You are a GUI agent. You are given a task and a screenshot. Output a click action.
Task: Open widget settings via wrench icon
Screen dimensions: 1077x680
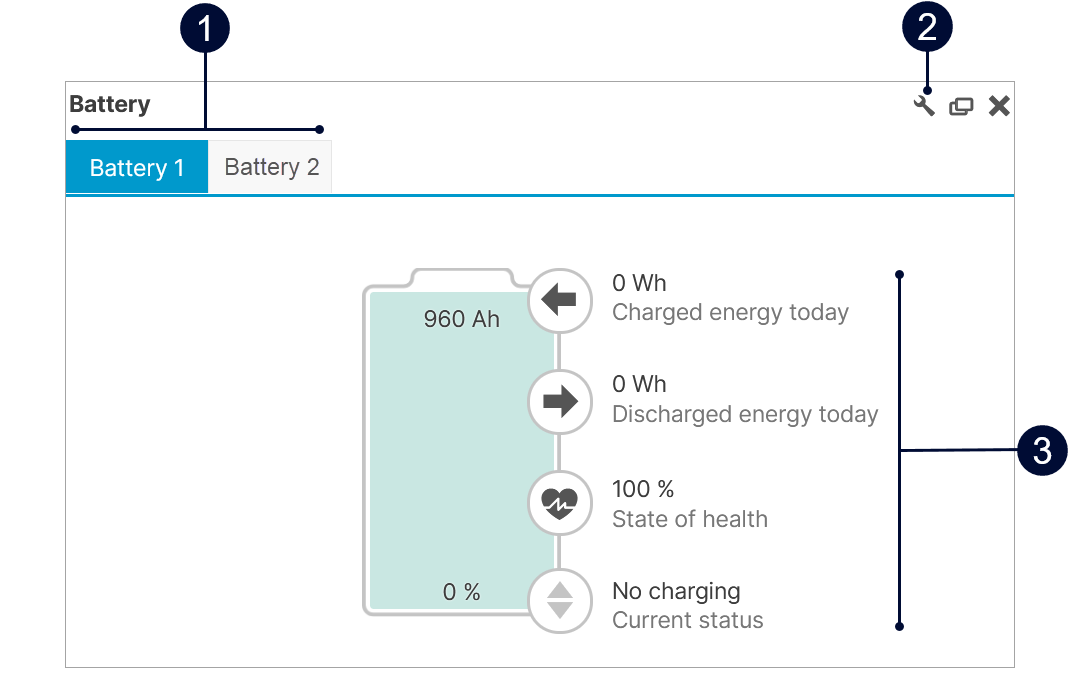(x=924, y=105)
